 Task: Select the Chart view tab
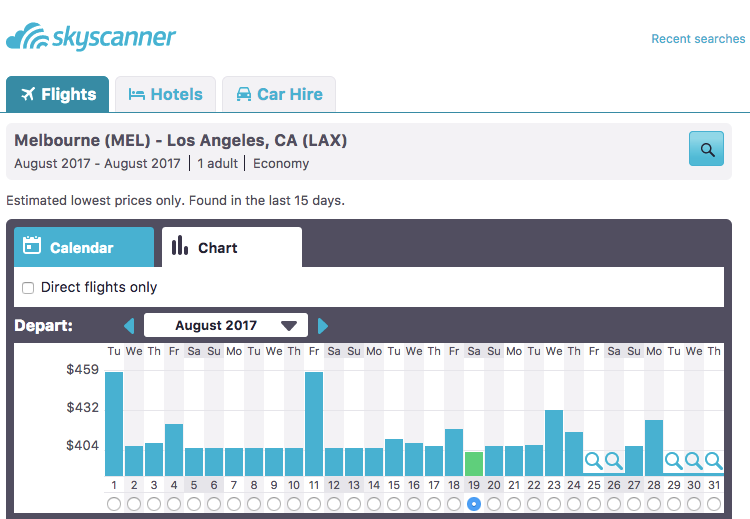232,247
